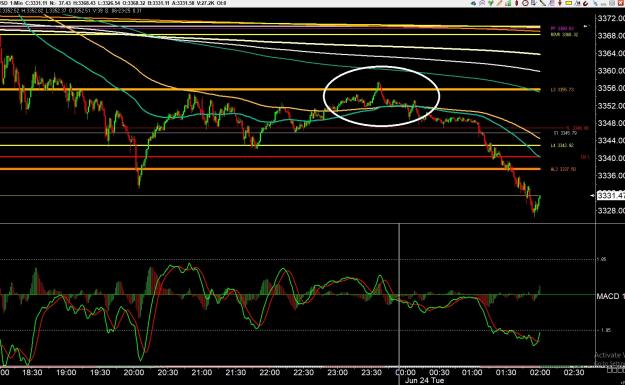The image size is (625, 385).
Task: Click the 3372.00 price axis label
Action: point(611,18)
